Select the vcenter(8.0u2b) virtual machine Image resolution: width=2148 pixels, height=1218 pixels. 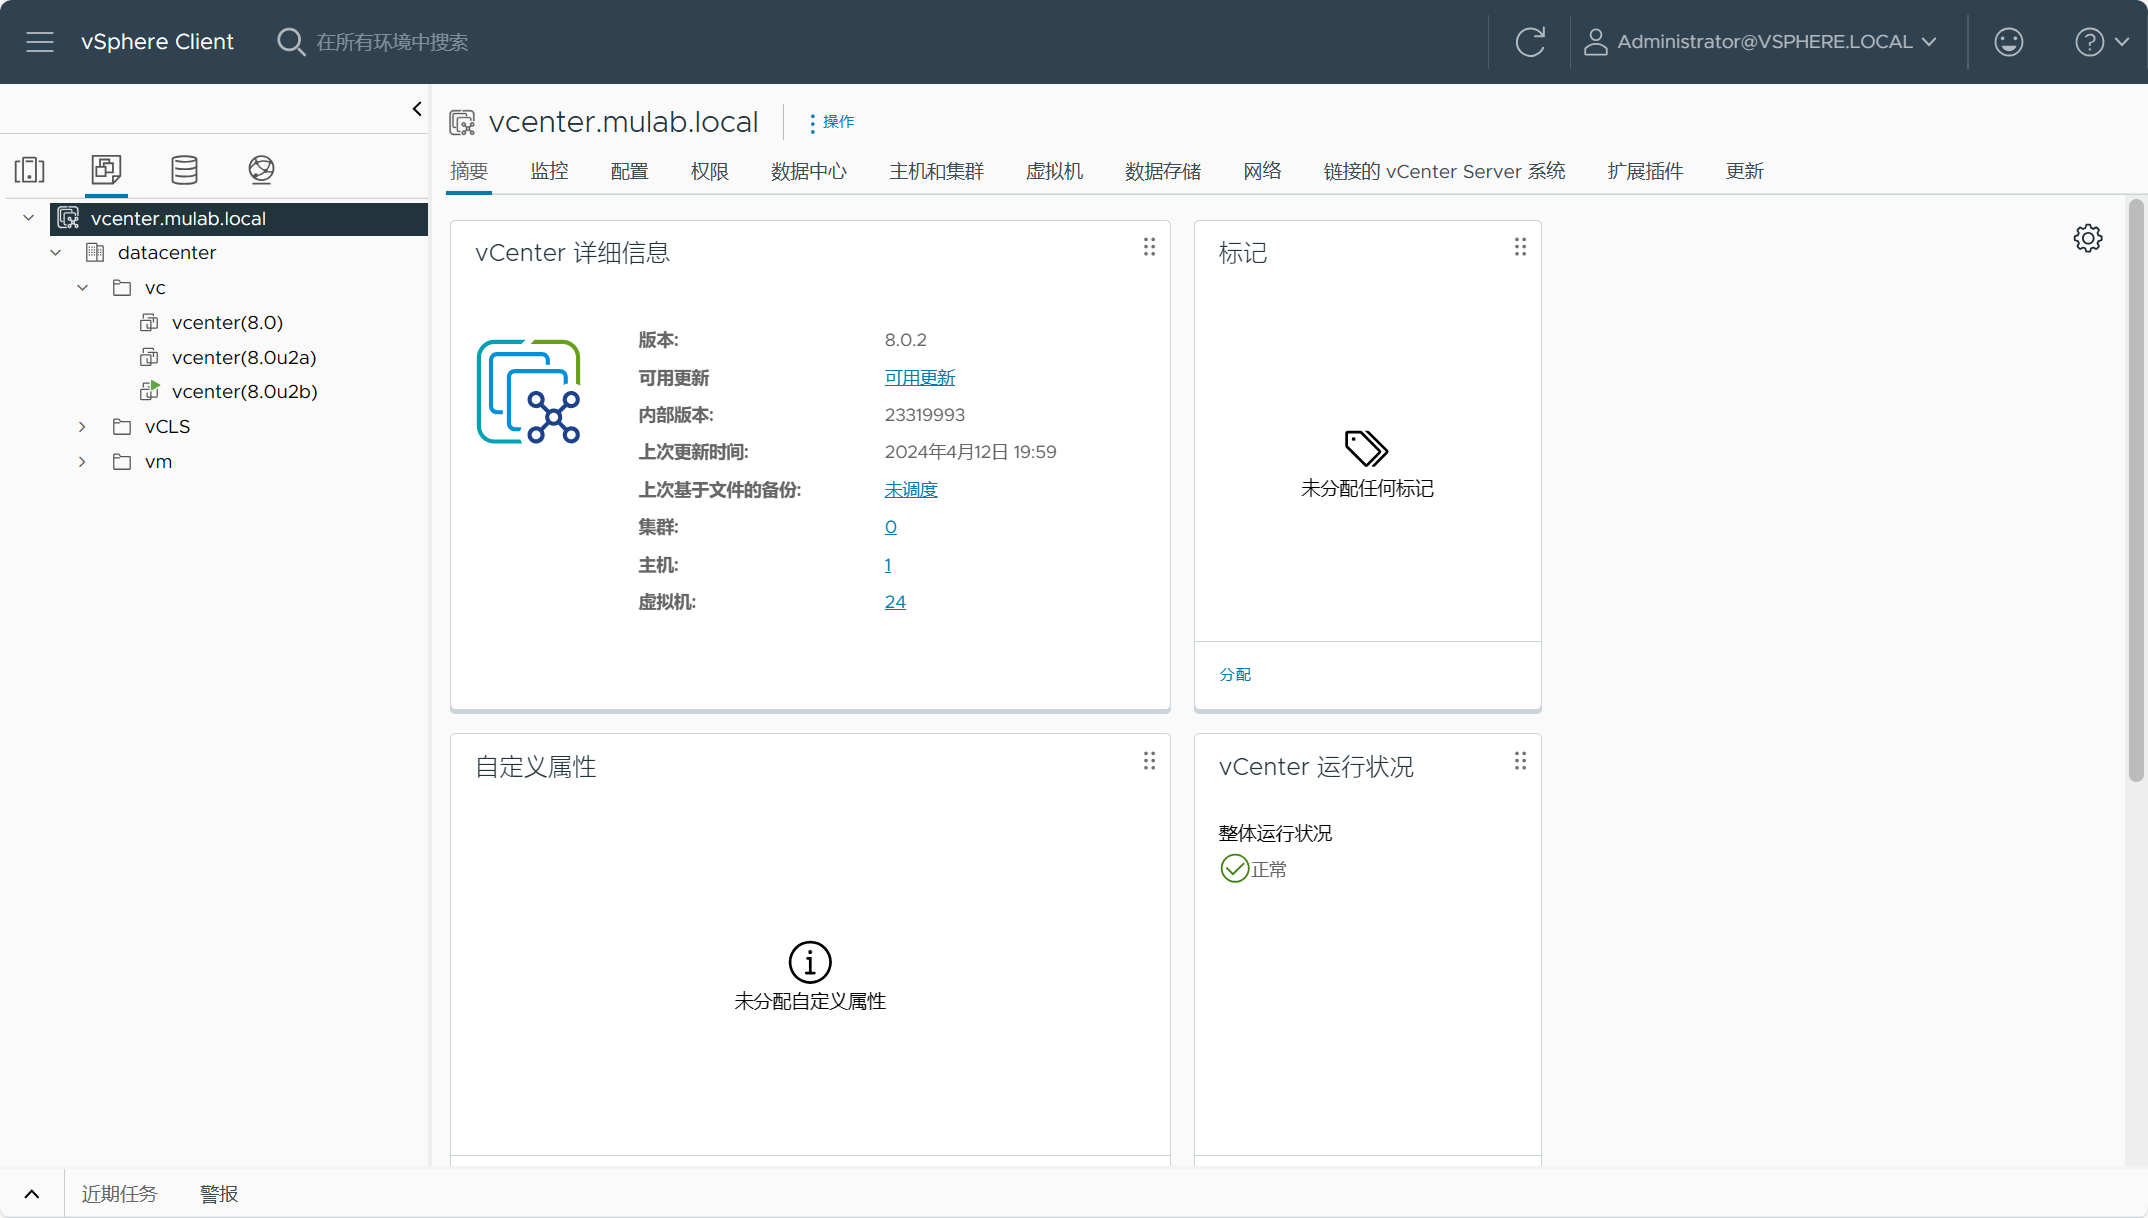(x=244, y=392)
